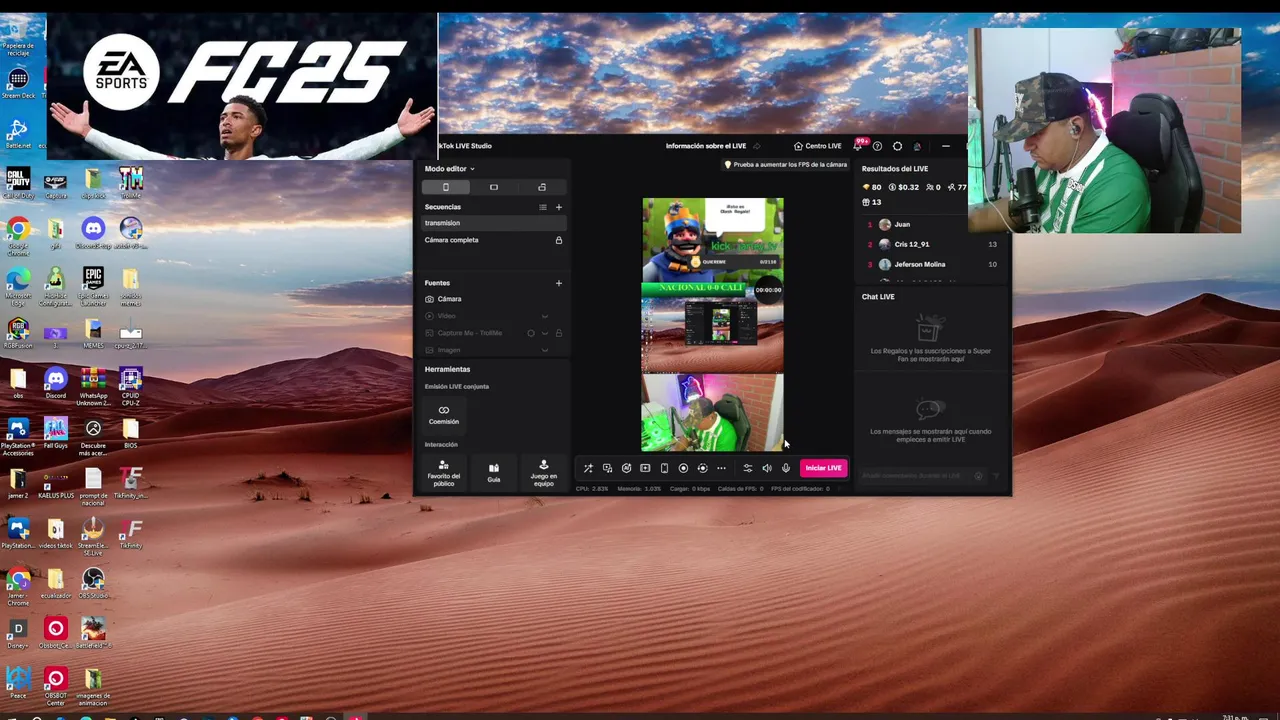Open Google Chrome desktop shortcut
Image resolution: width=1280 pixels, height=720 pixels.
coord(18,236)
